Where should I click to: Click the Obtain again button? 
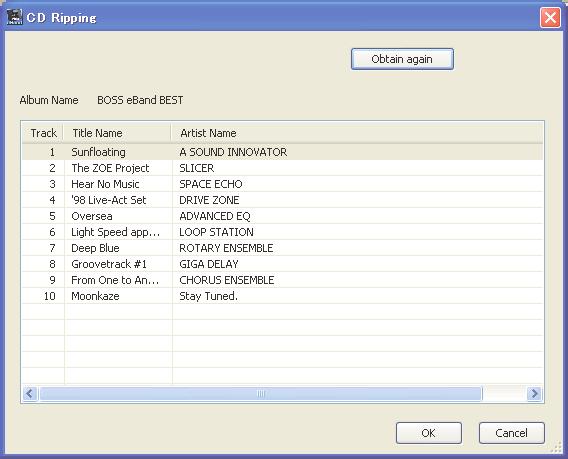(402, 59)
